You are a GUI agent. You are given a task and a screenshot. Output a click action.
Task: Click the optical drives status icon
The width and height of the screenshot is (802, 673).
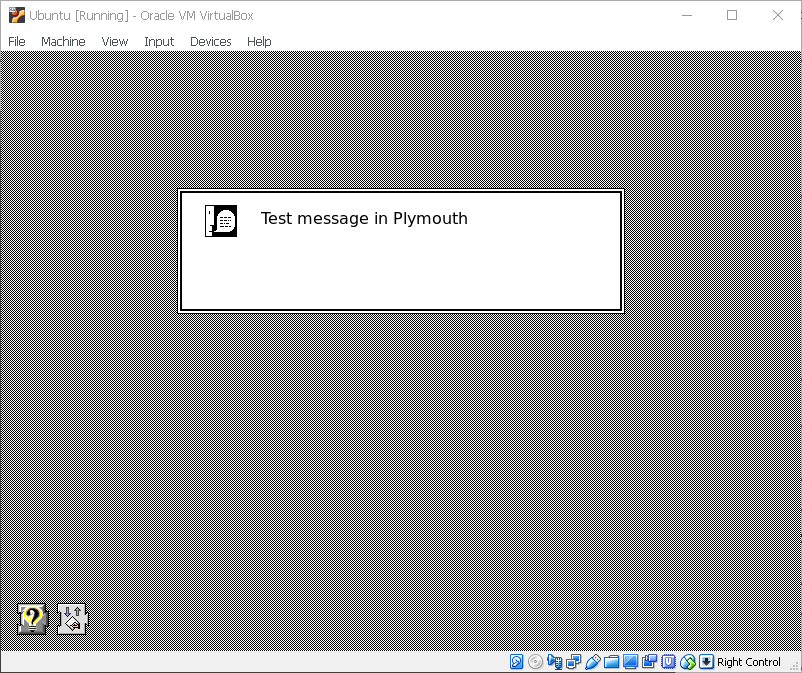[534, 662]
